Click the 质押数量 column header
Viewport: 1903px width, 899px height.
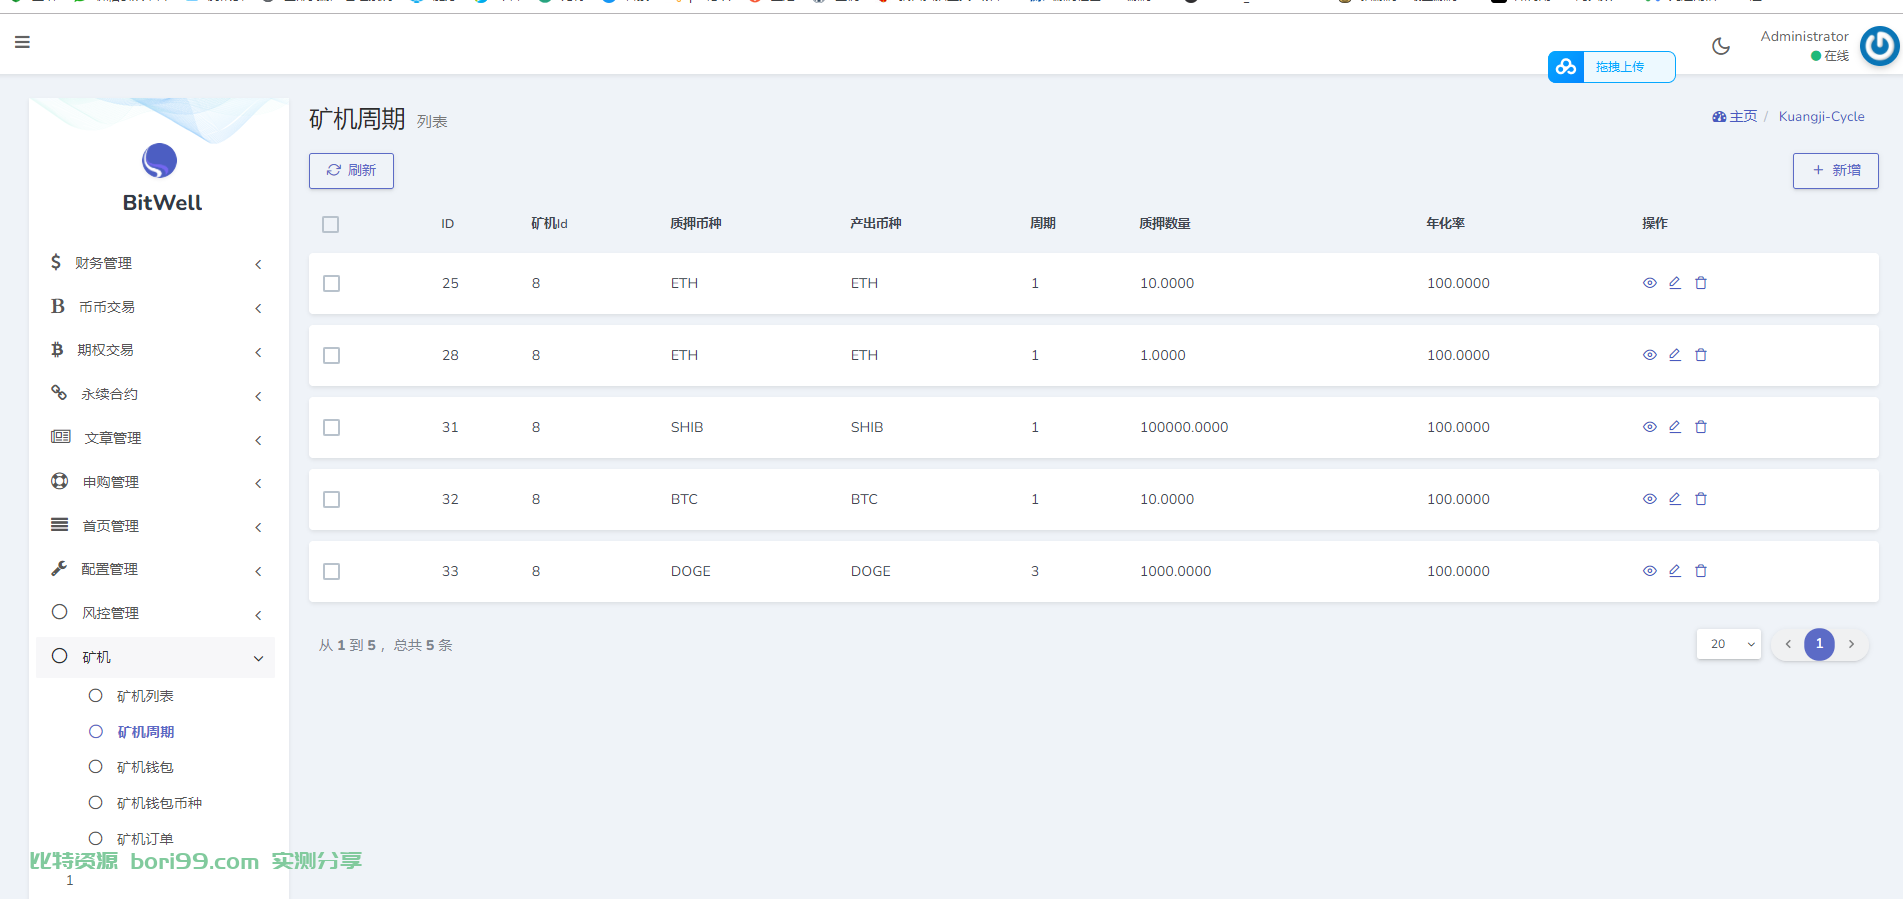click(1165, 223)
